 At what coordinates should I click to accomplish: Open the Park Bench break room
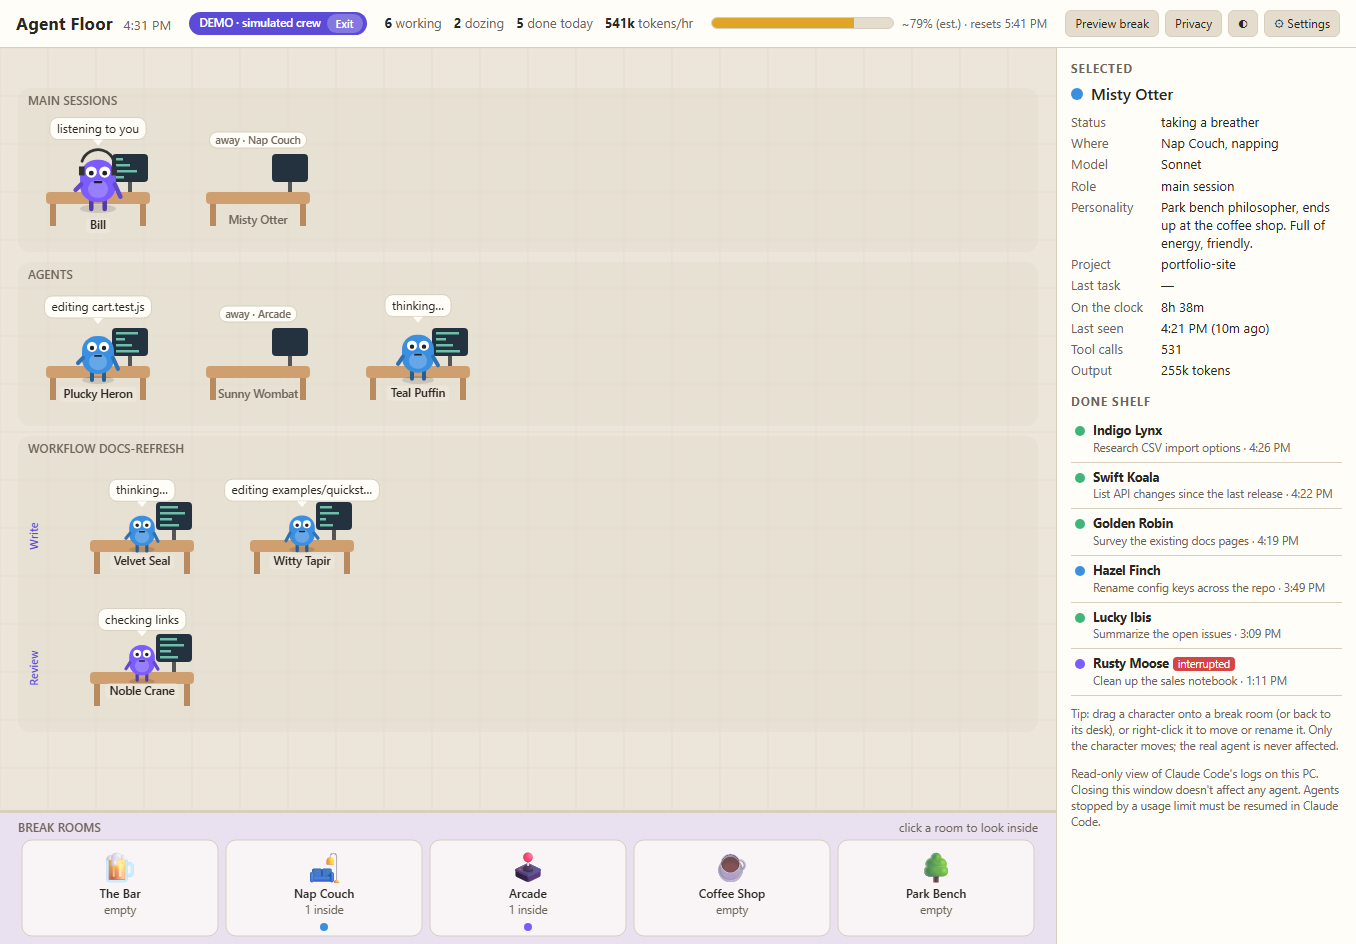click(x=936, y=888)
